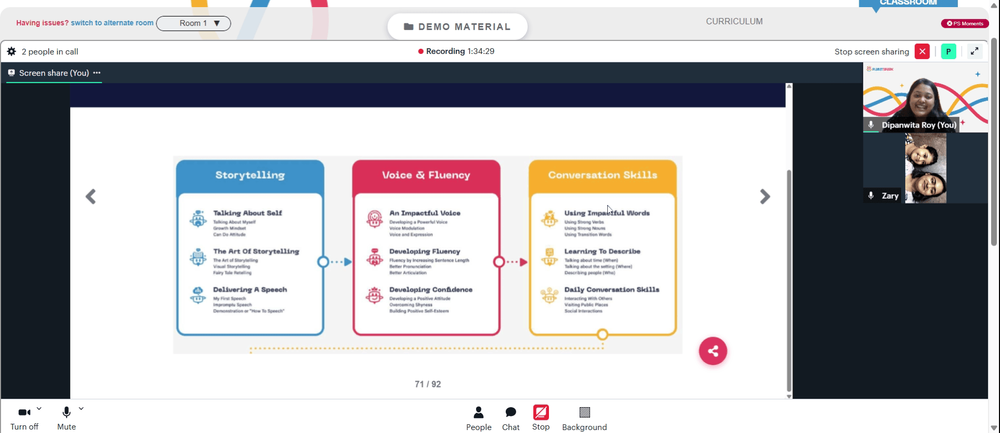This screenshot has height=433, width=1000.
Task: Click 2 people in call label
Action: point(50,52)
